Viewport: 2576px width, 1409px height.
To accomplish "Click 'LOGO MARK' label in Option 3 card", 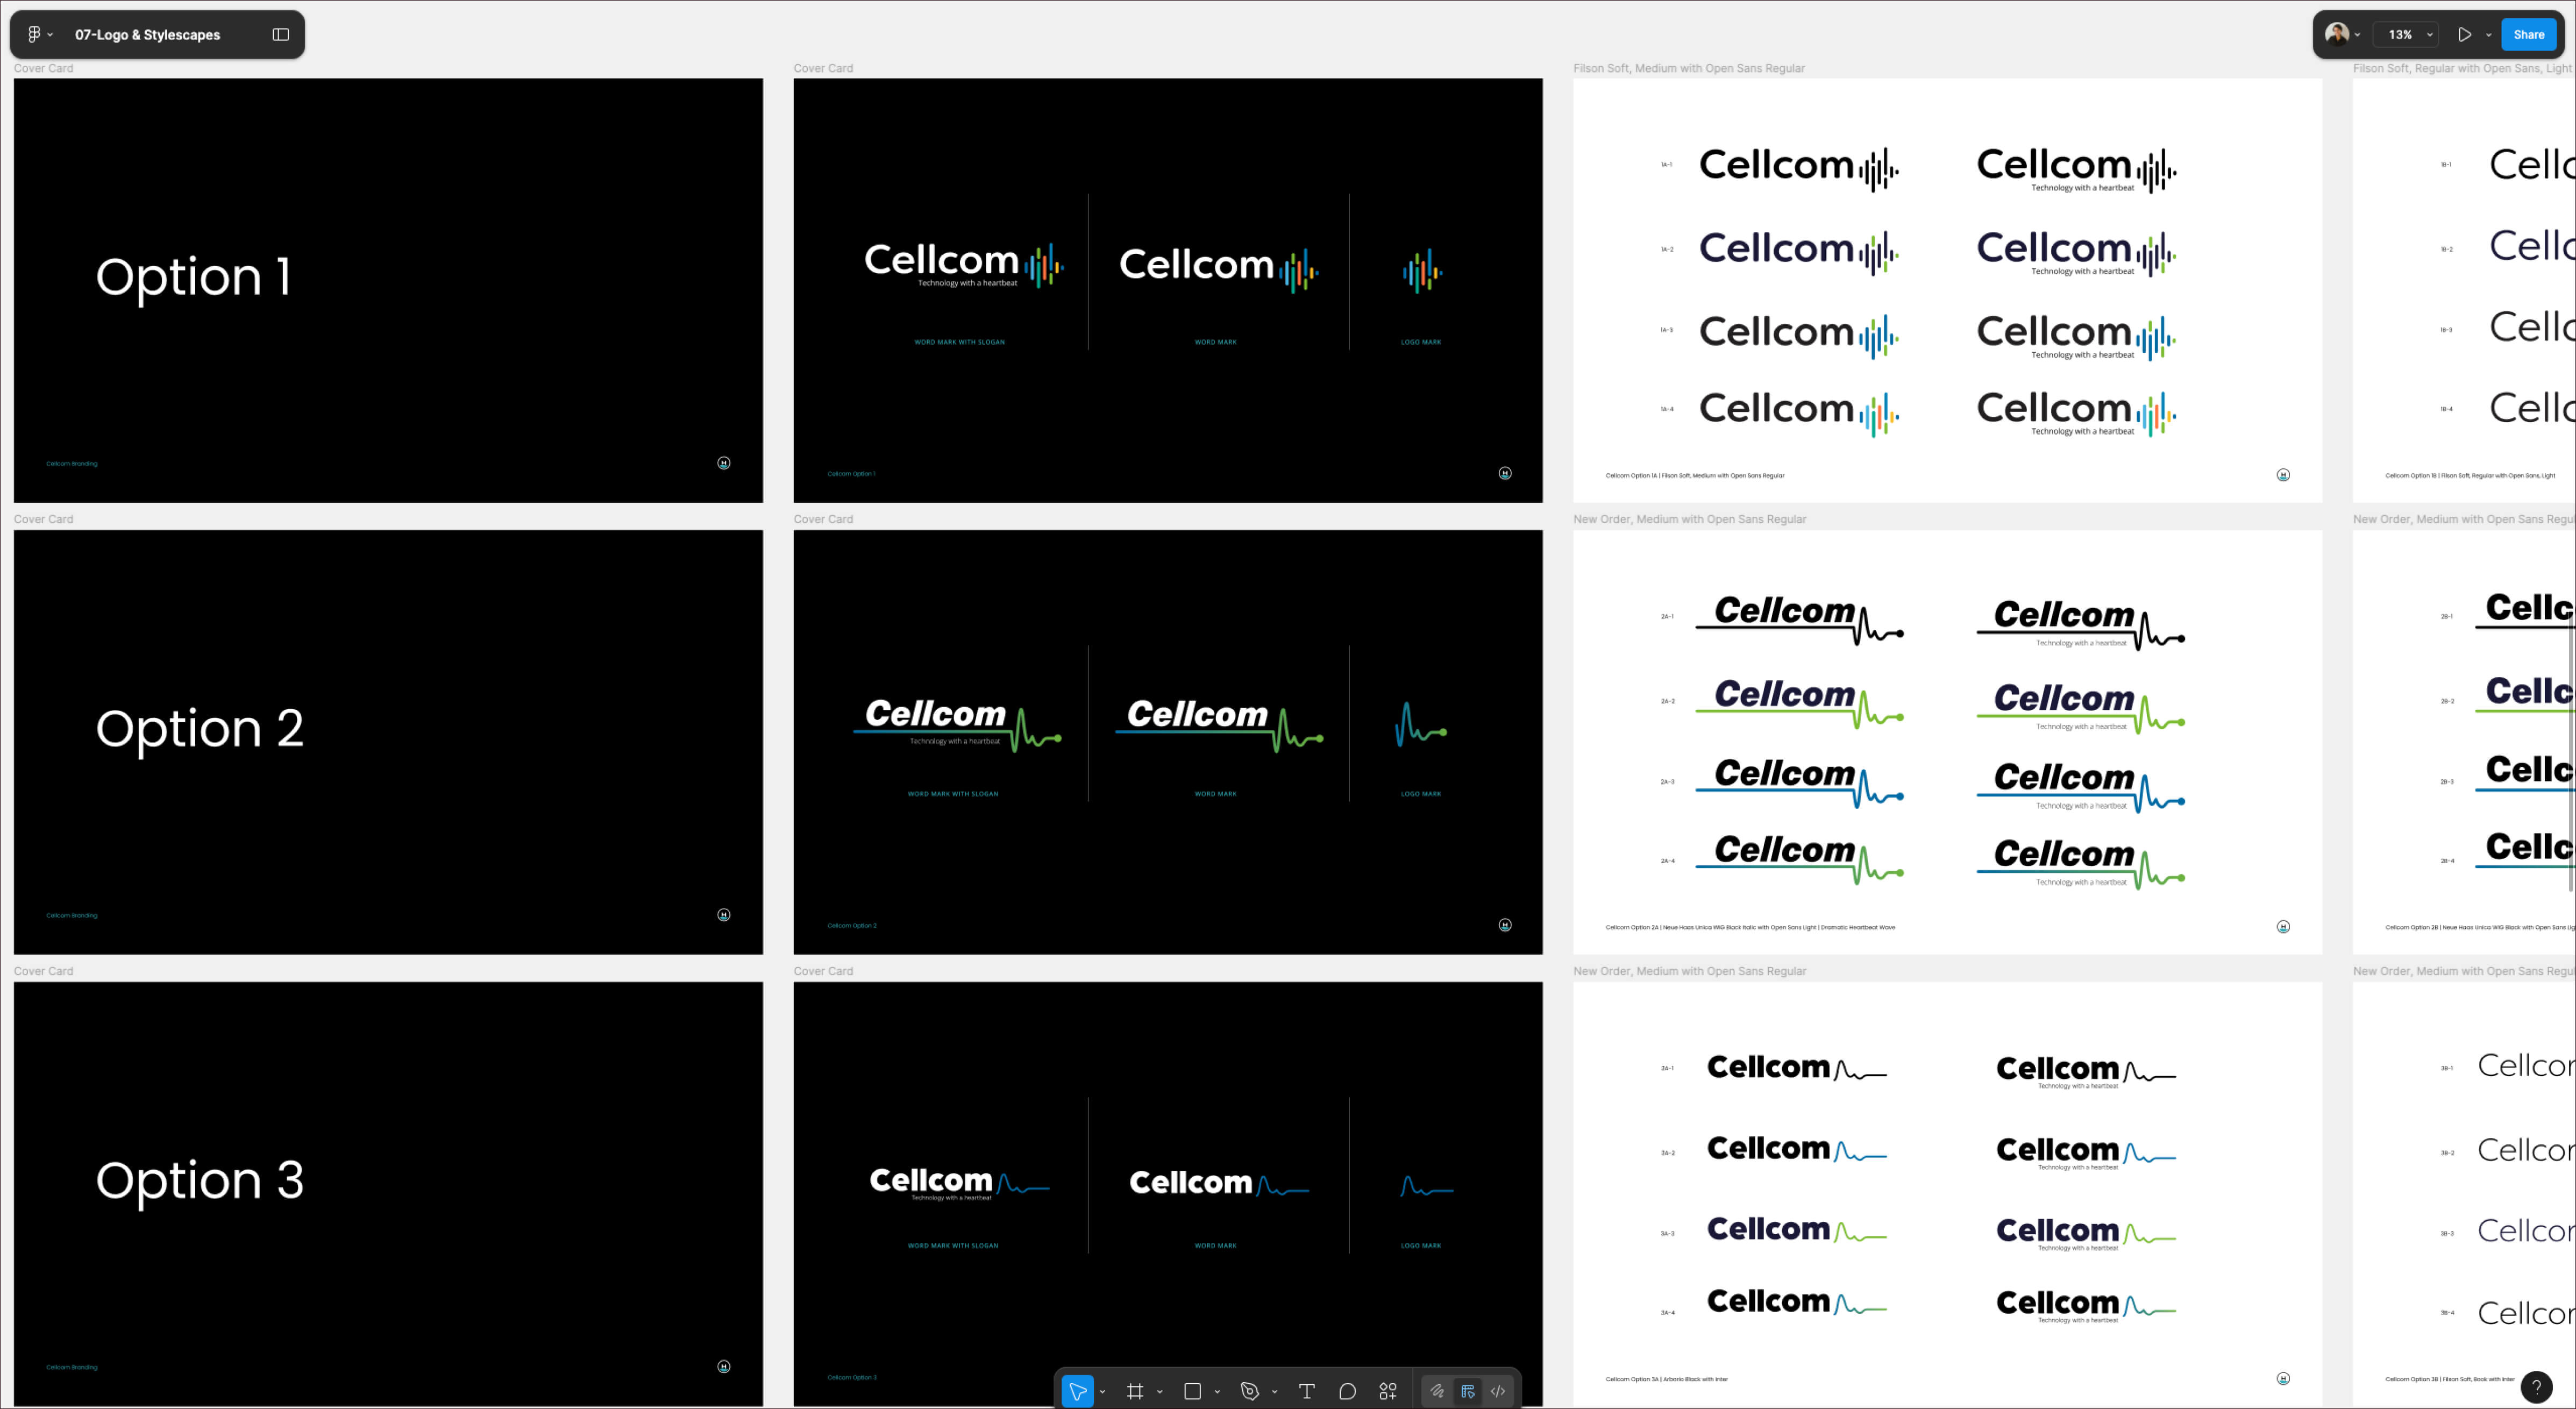I will click(x=1421, y=1246).
